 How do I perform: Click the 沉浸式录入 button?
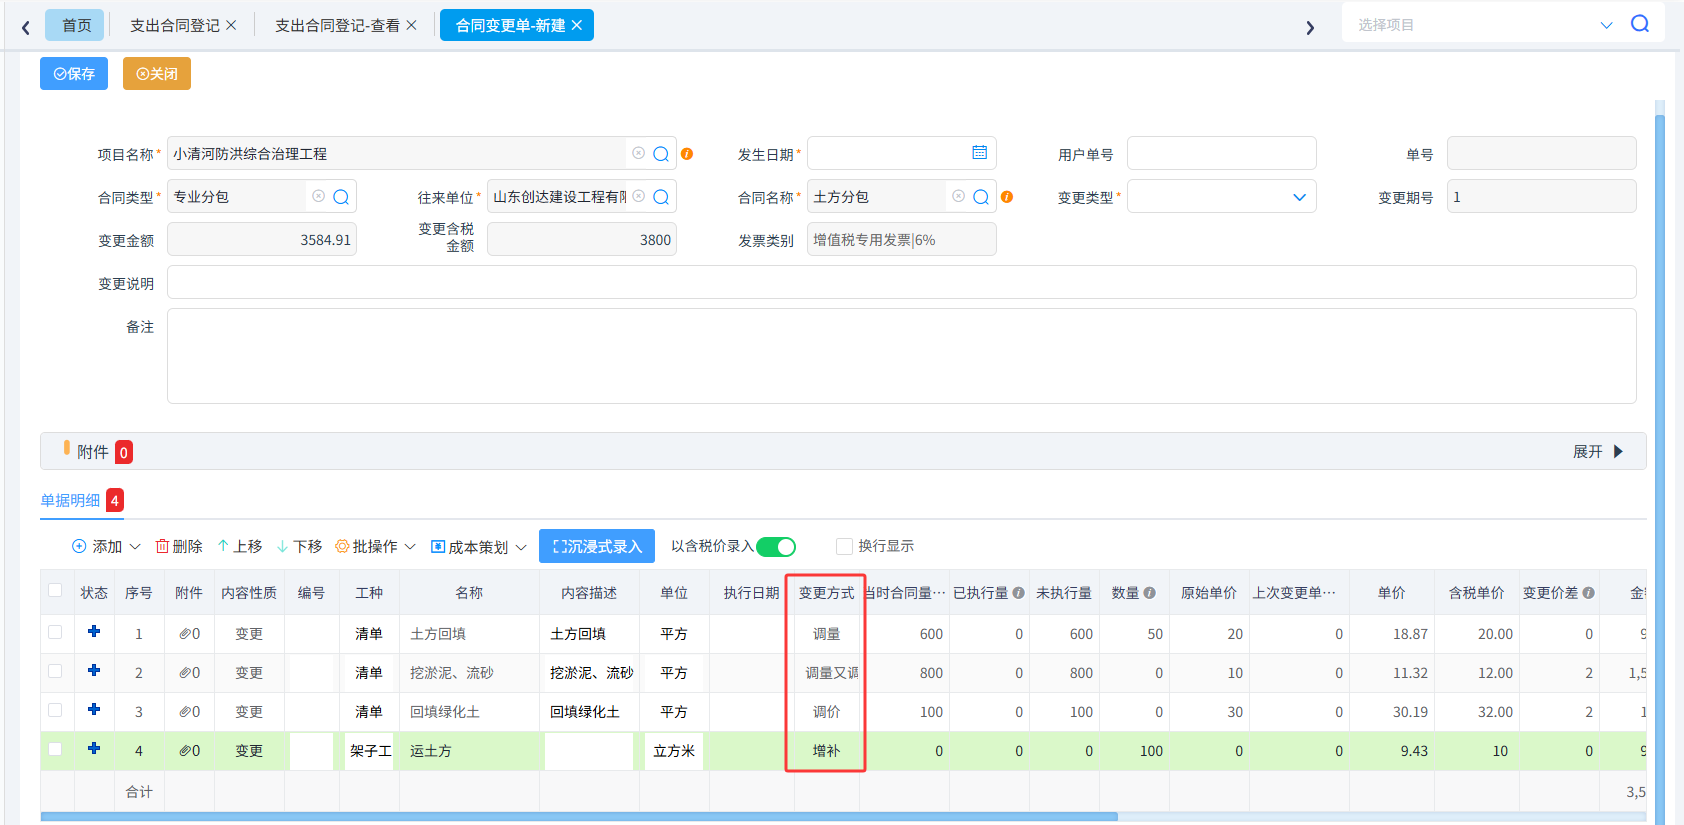click(597, 546)
